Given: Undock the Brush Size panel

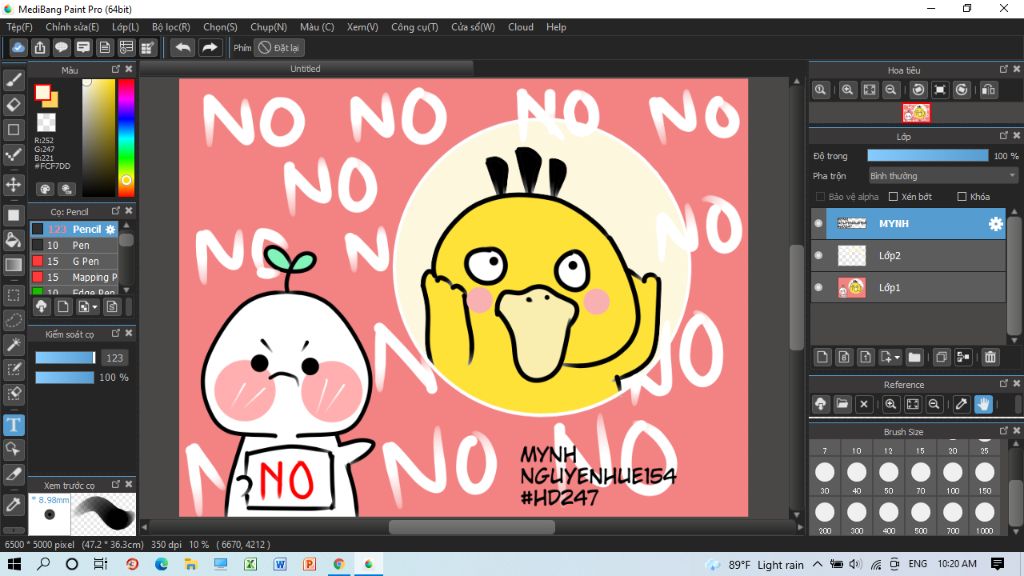Looking at the screenshot, I should point(1004,430).
